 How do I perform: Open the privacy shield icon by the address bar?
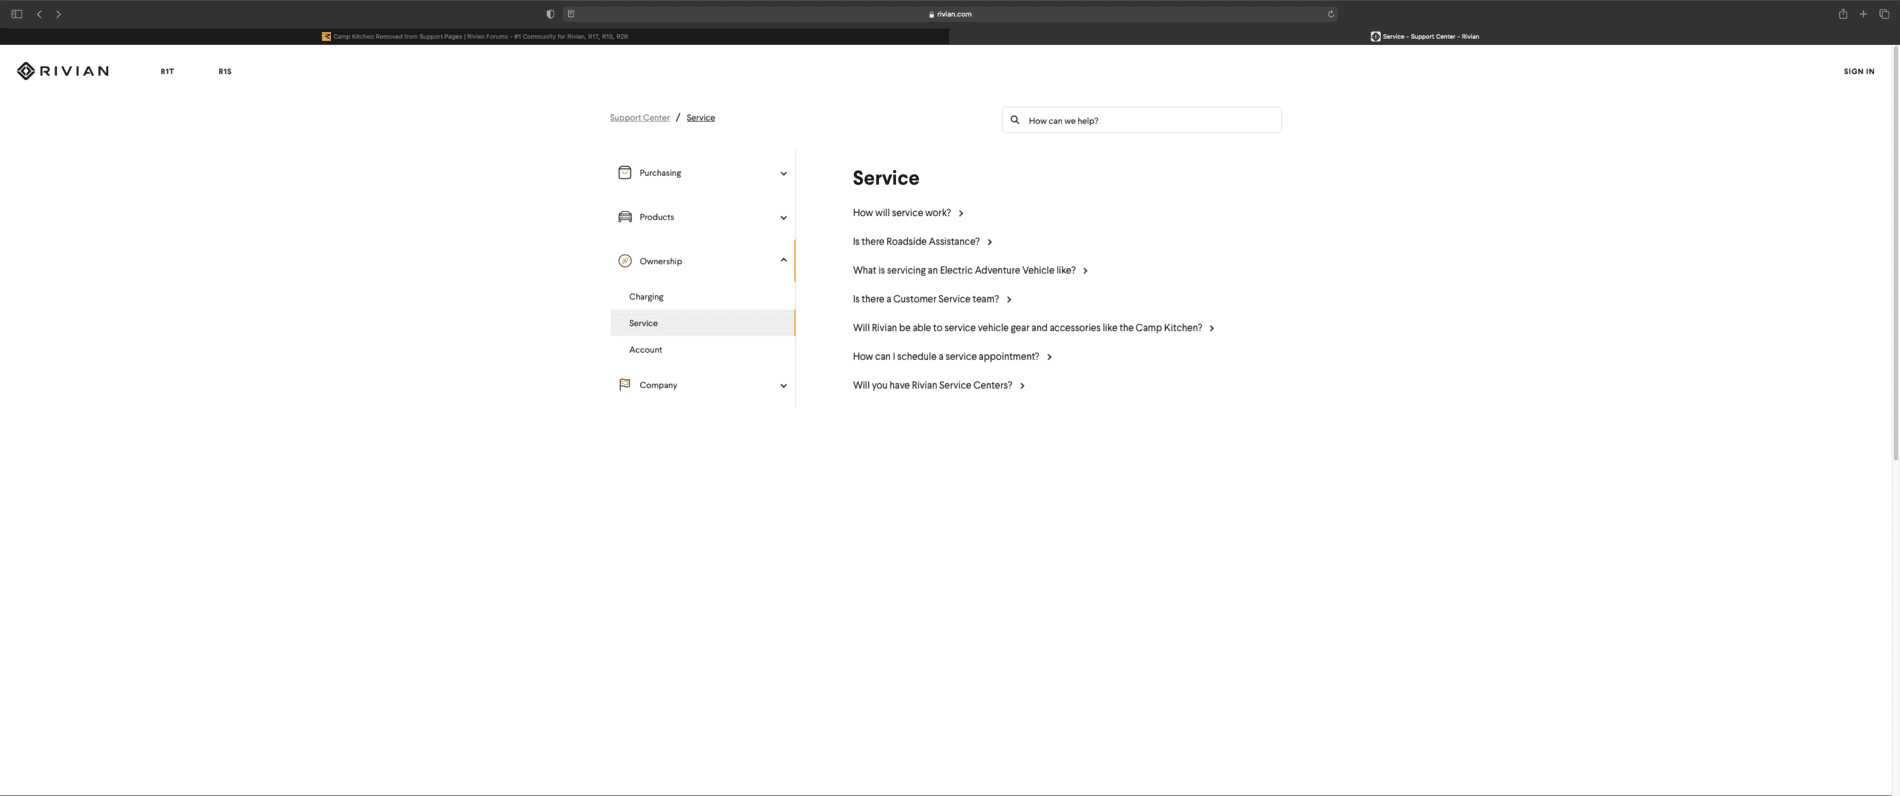point(550,14)
